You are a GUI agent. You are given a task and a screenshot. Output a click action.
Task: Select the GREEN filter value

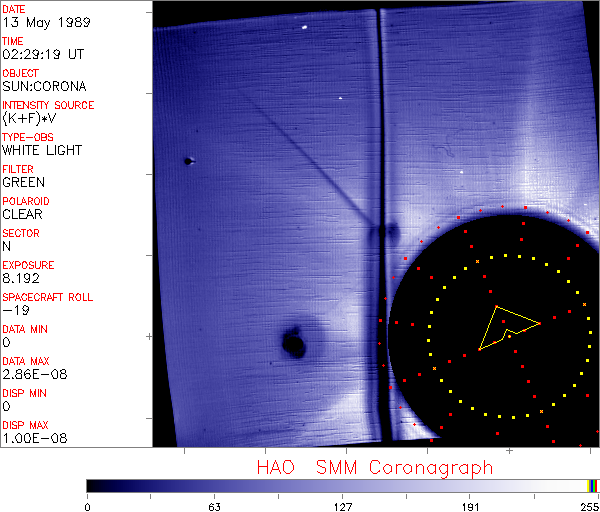click(23, 183)
